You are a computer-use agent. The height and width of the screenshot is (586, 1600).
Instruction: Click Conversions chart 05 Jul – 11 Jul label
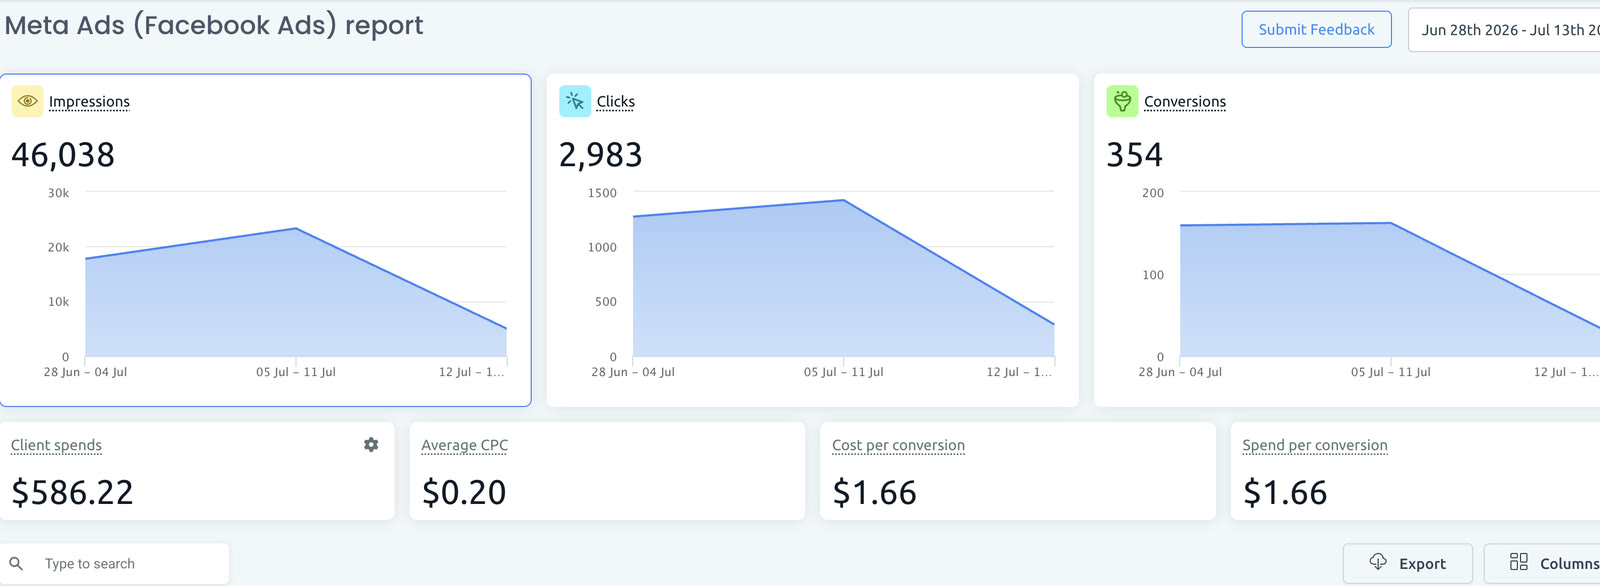pos(1391,372)
